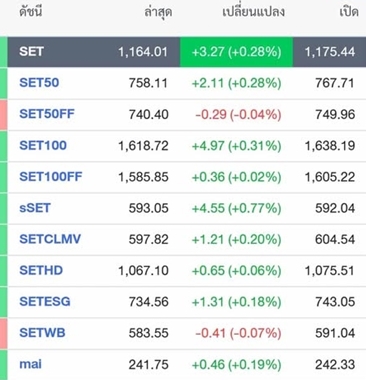
Task: Sort by the ดัชนี column header
Action: pyautogui.click(x=31, y=12)
